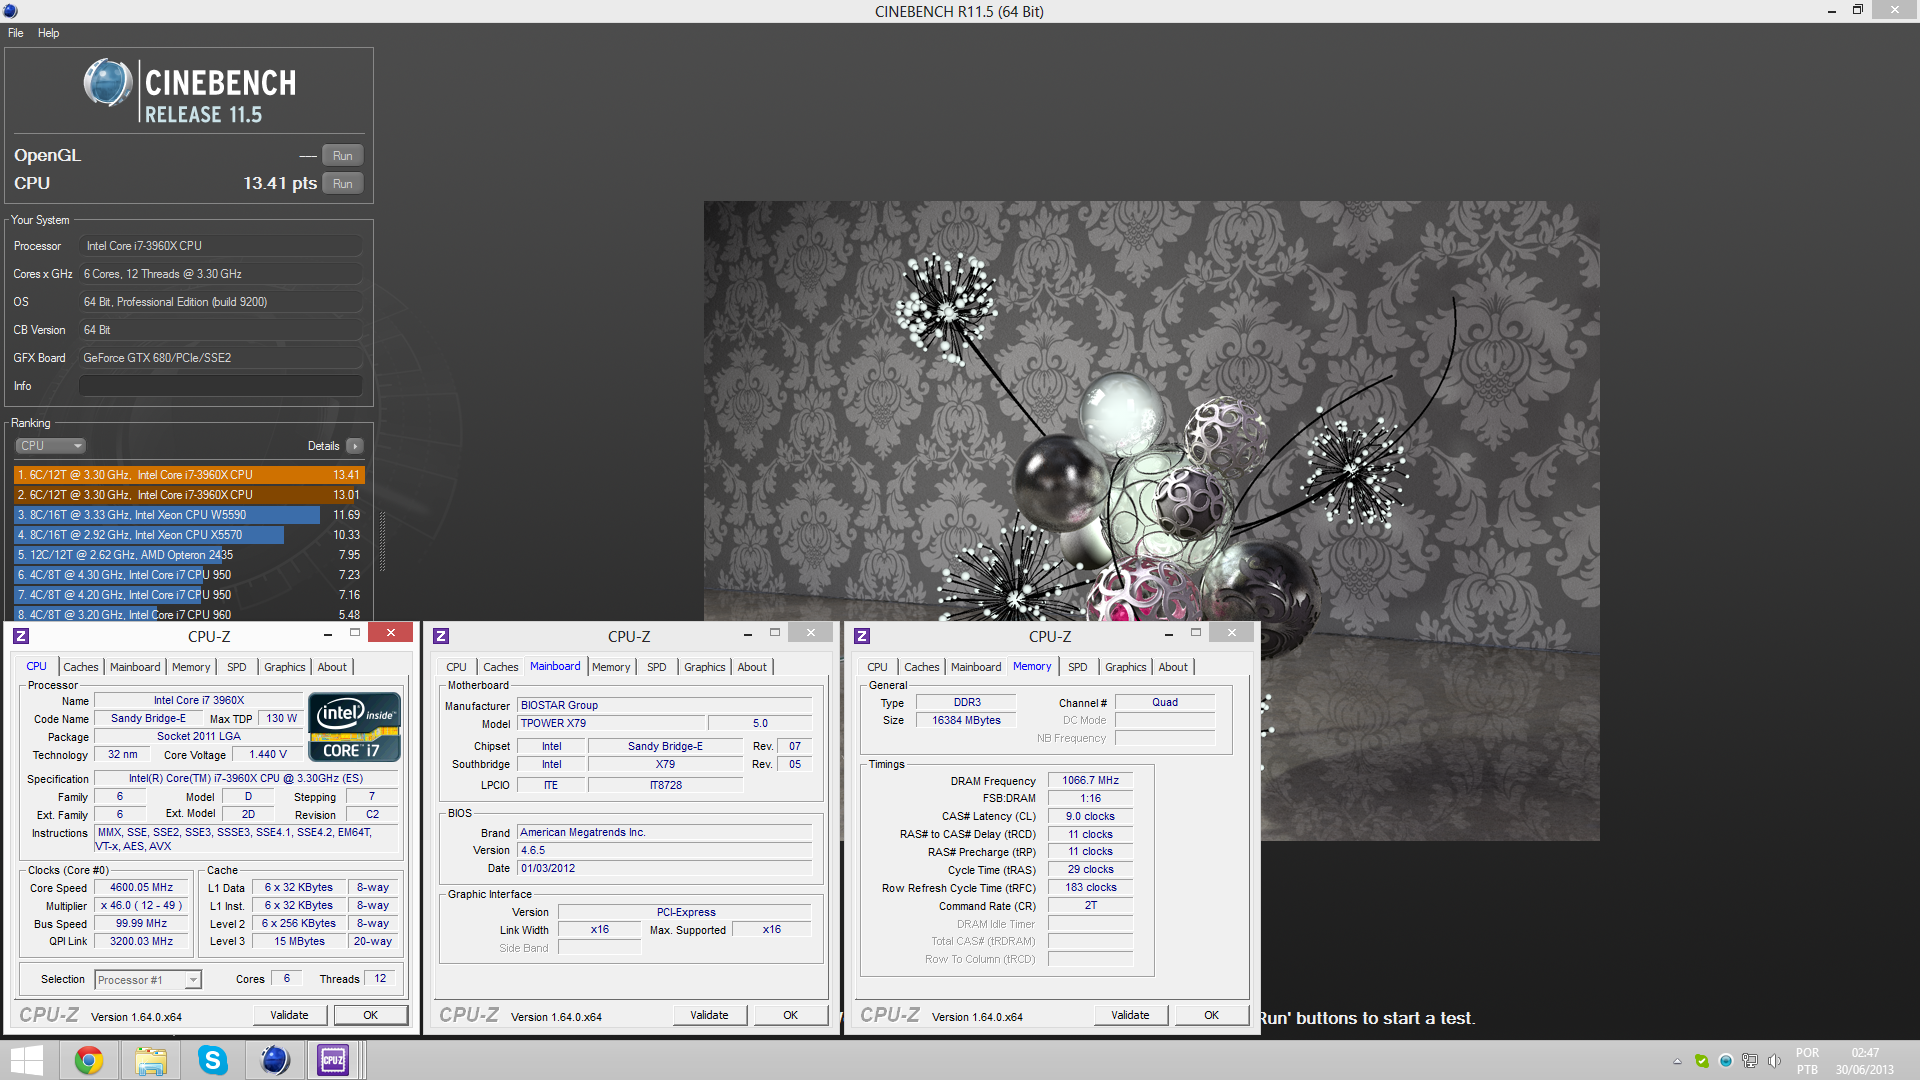Open Google Chrome from the taskbar

point(89,1060)
